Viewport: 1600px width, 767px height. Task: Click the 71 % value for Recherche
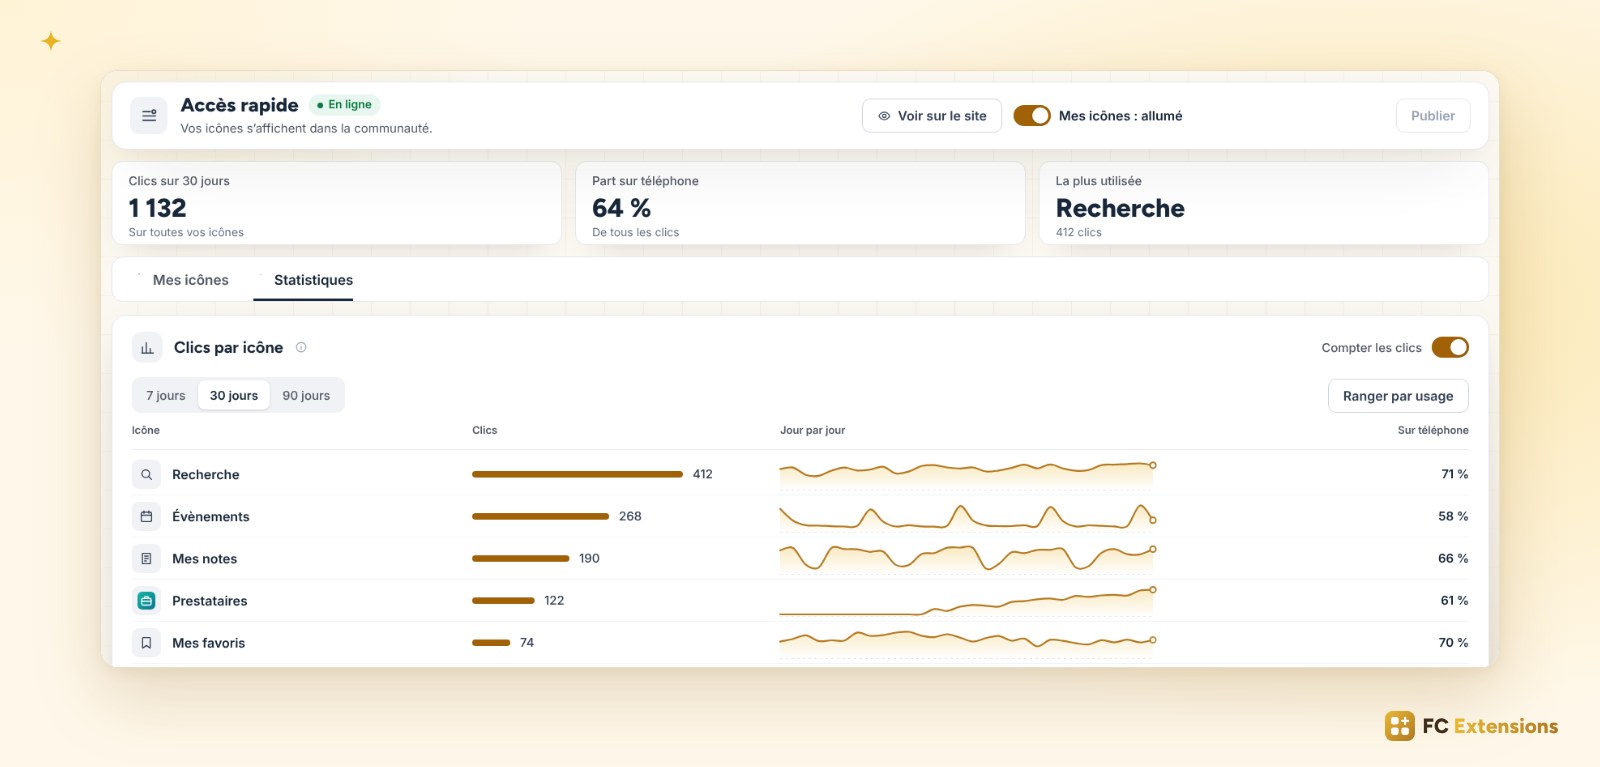pyautogui.click(x=1454, y=474)
